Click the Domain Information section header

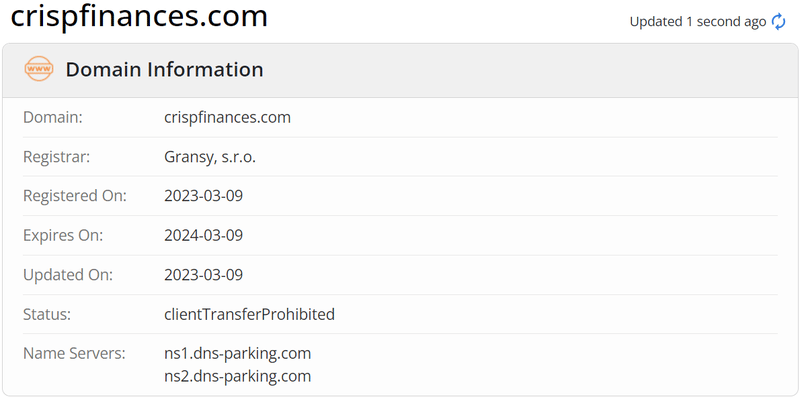coord(164,69)
